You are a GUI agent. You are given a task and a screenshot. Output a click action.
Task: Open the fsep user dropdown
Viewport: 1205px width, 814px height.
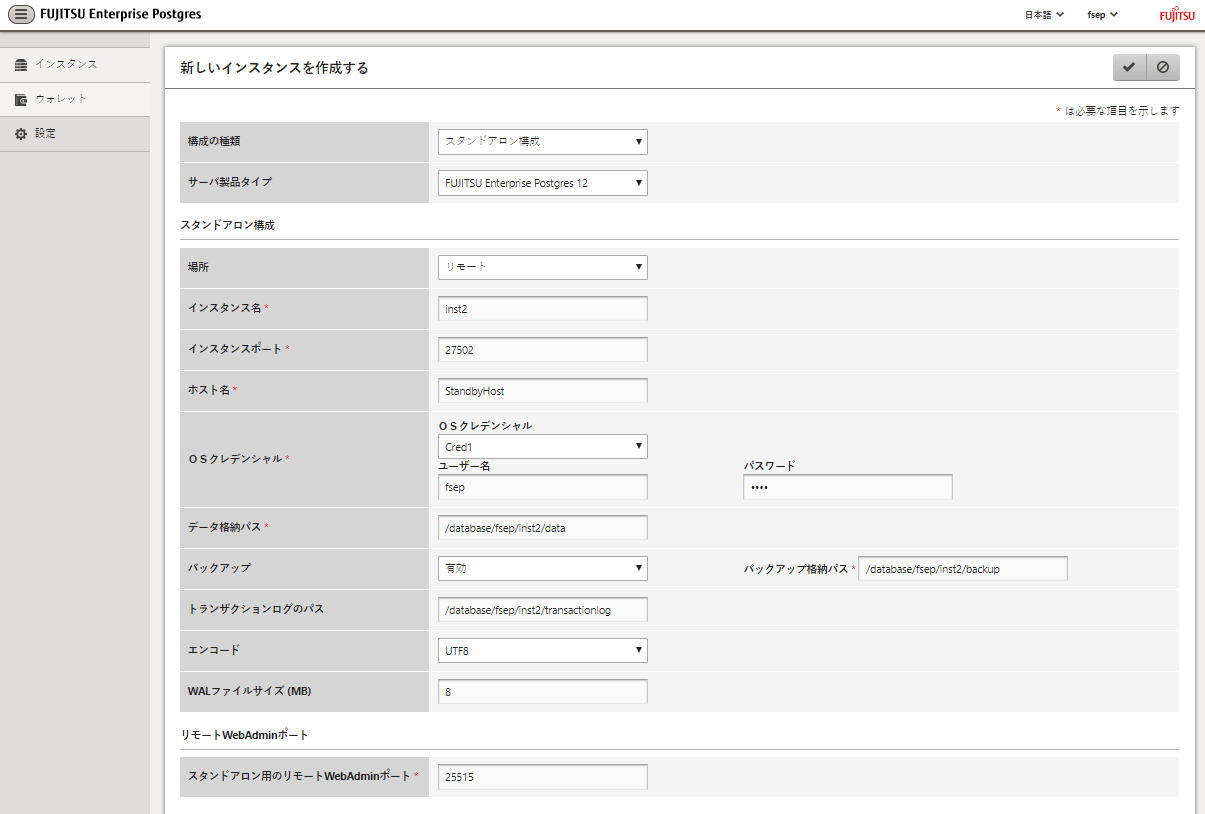[x=1102, y=15]
